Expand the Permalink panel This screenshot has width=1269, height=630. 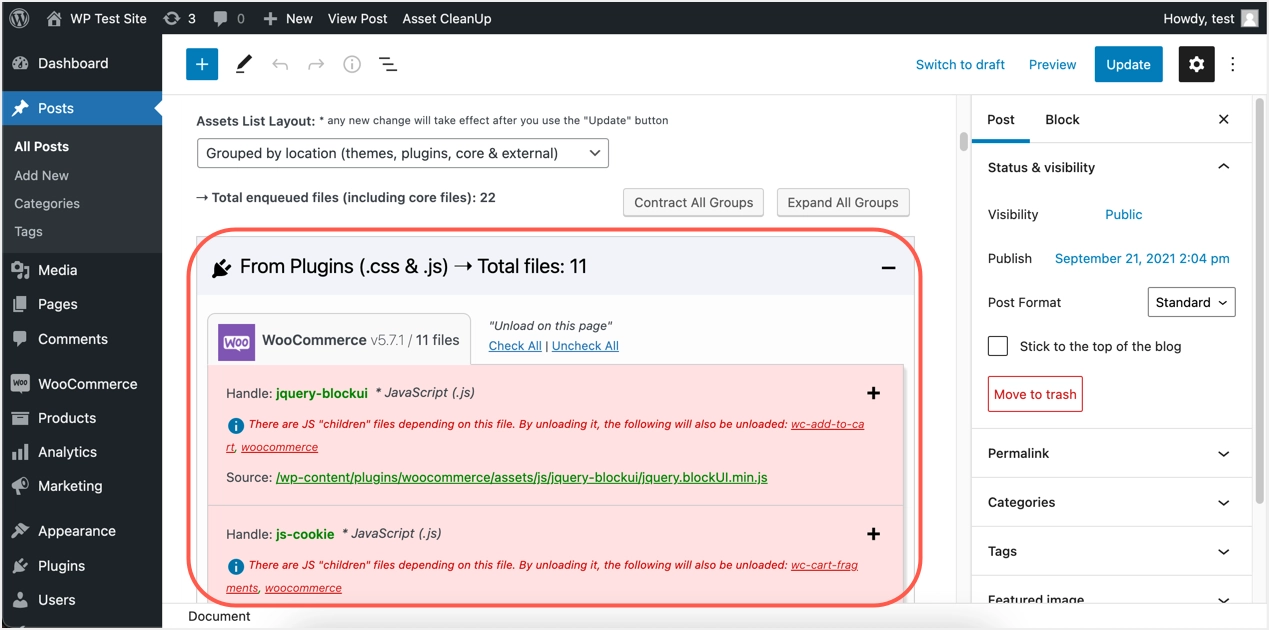tap(1110, 453)
